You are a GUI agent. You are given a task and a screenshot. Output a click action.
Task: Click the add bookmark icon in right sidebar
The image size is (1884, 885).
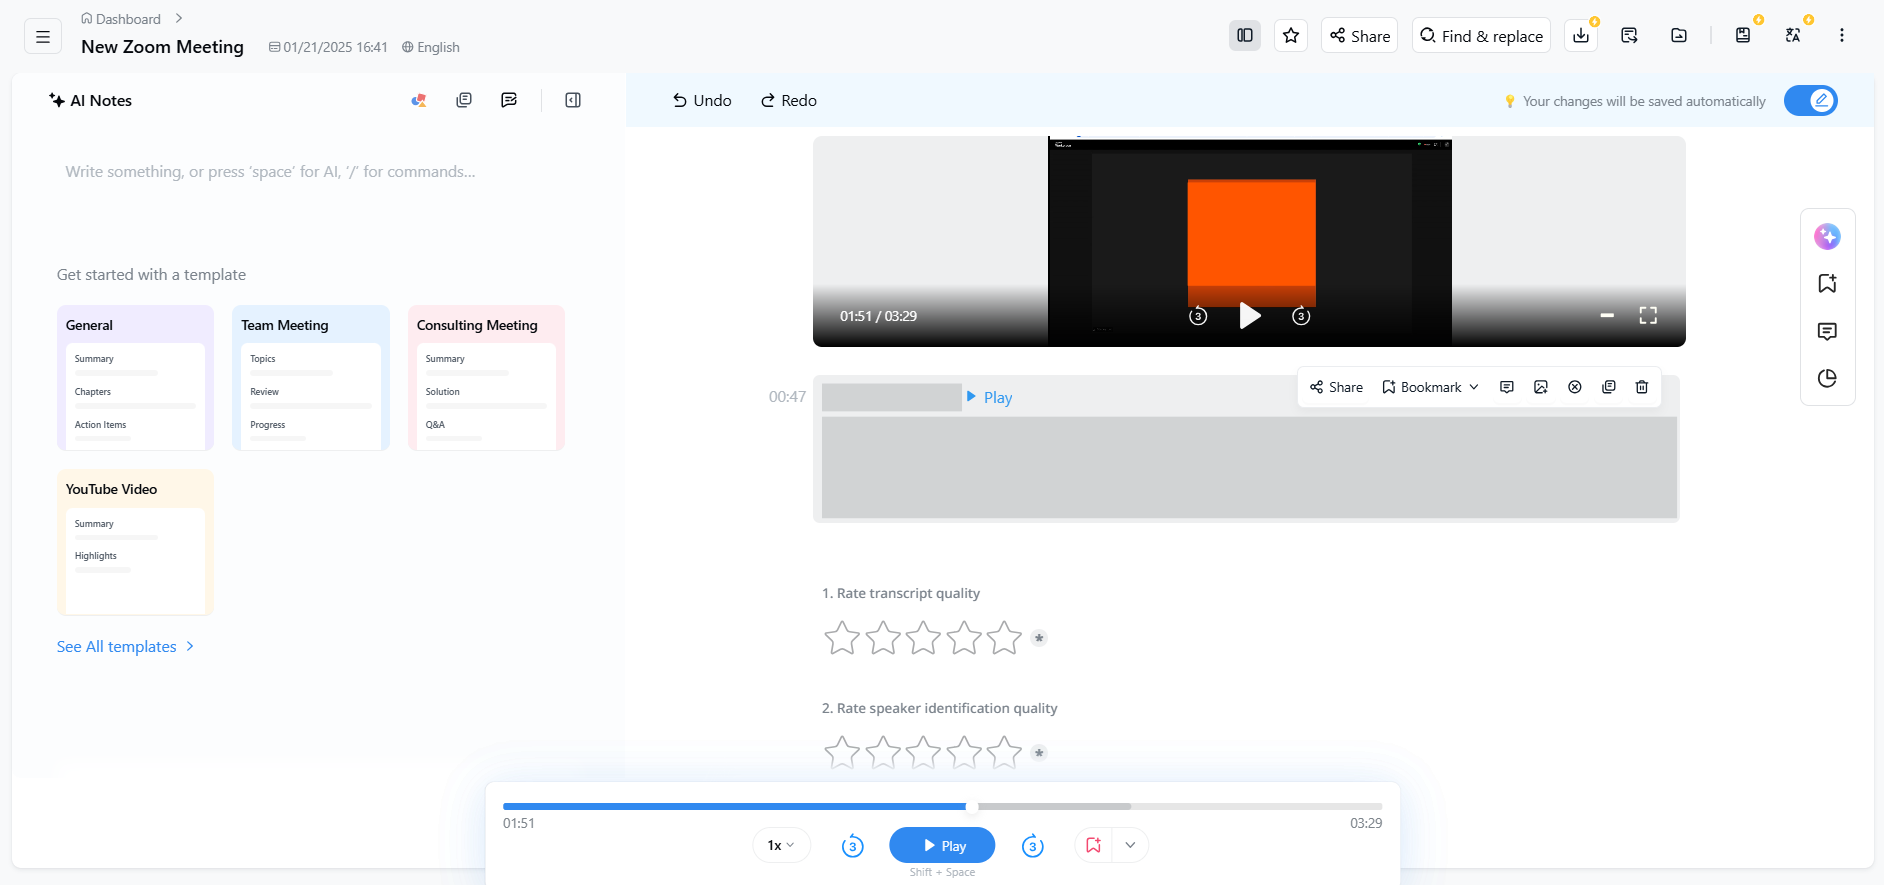[x=1827, y=284]
